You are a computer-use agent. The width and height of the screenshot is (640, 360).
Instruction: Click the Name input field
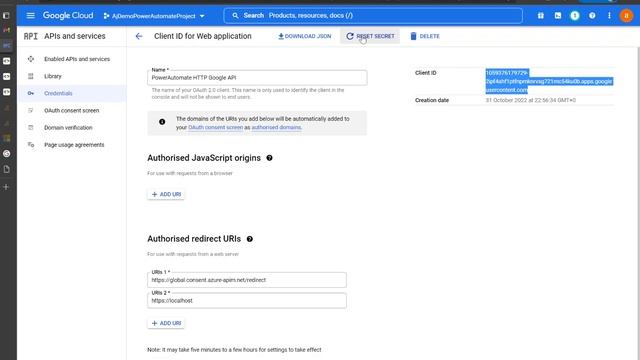257,78
